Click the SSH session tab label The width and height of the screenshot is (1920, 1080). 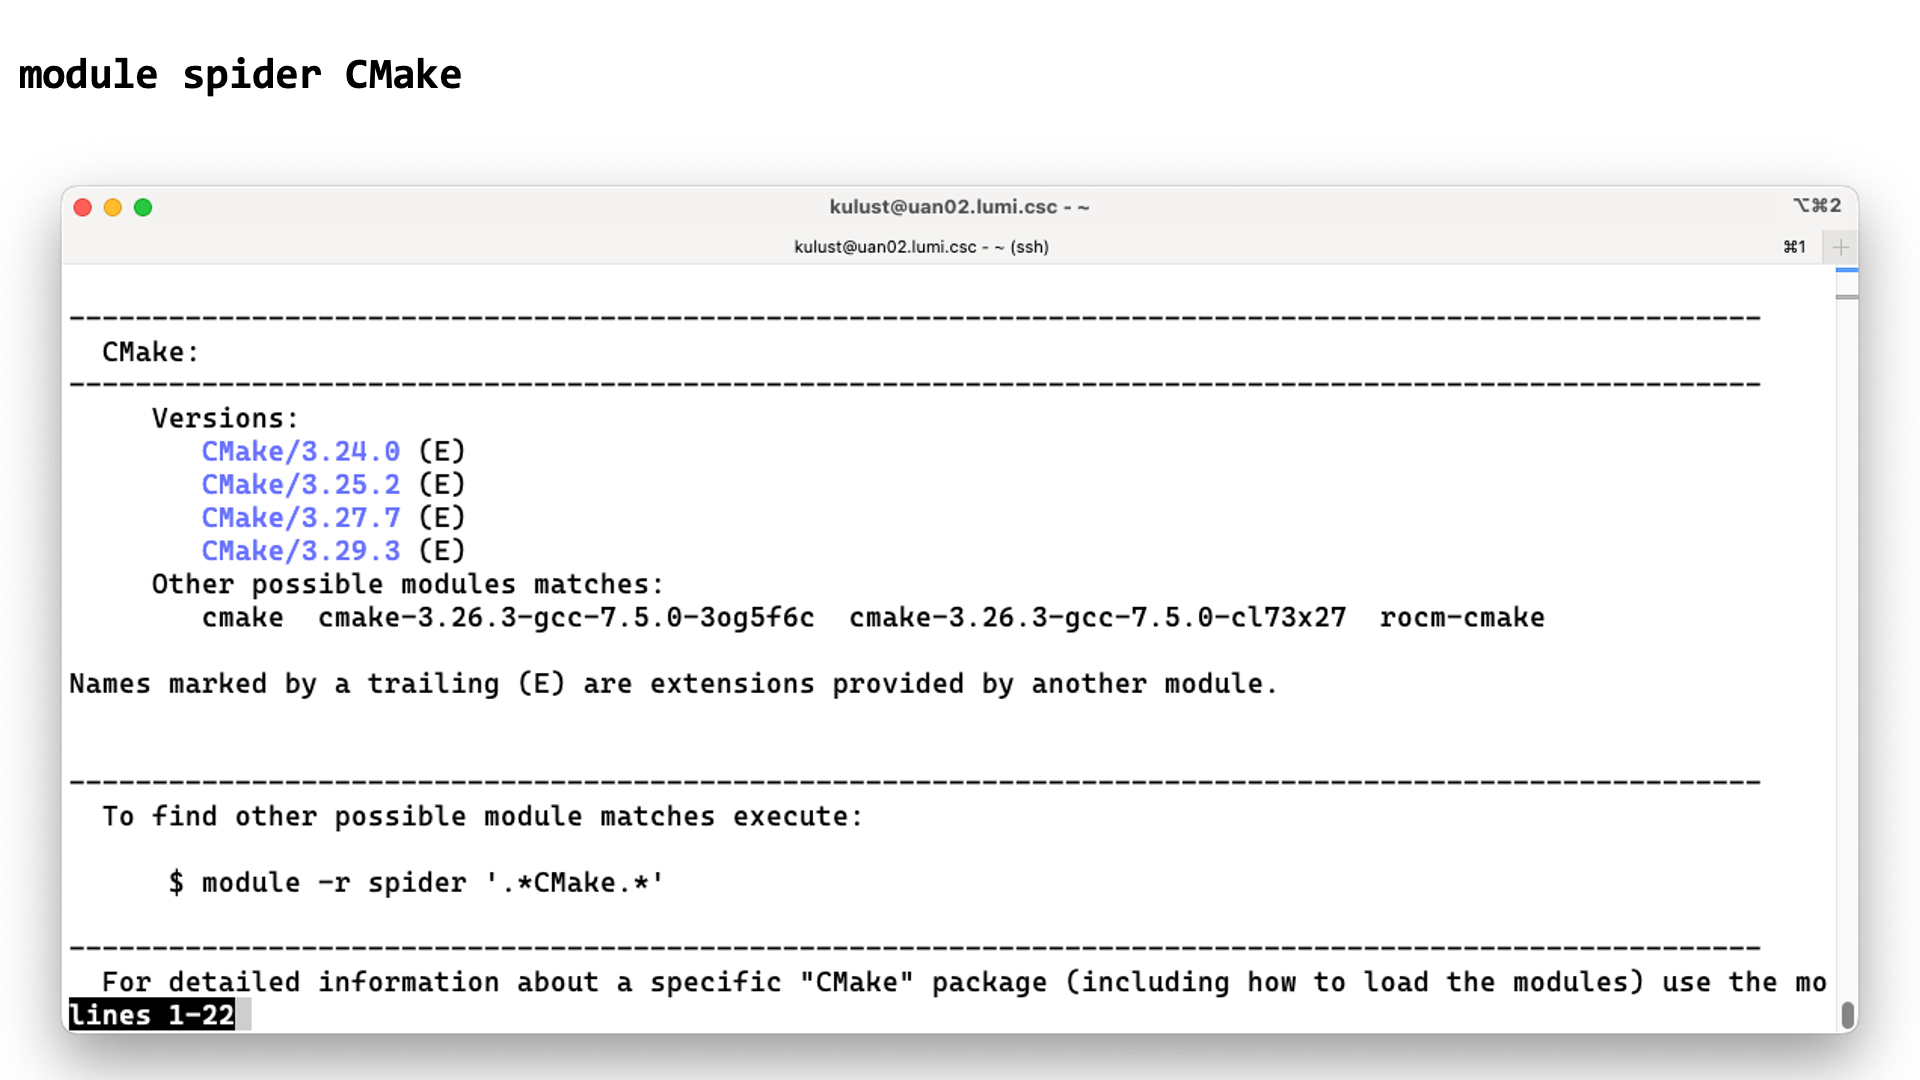(923, 245)
